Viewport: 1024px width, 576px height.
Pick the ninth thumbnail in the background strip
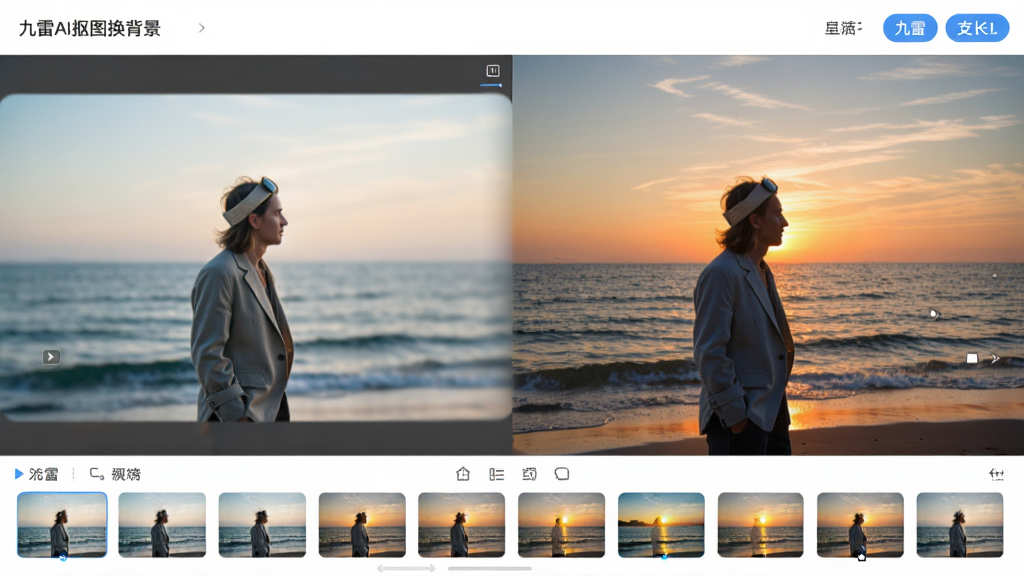point(860,525)
